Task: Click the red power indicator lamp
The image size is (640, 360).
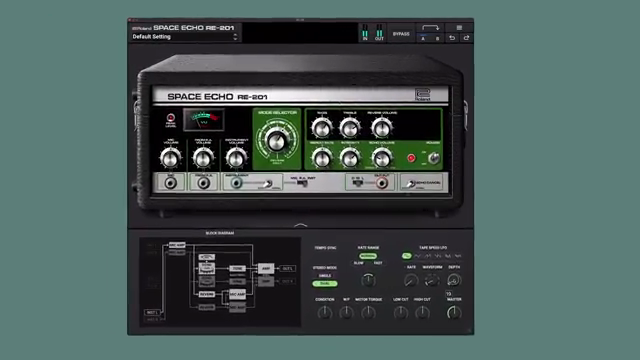Action: click(x=411, y=158)
